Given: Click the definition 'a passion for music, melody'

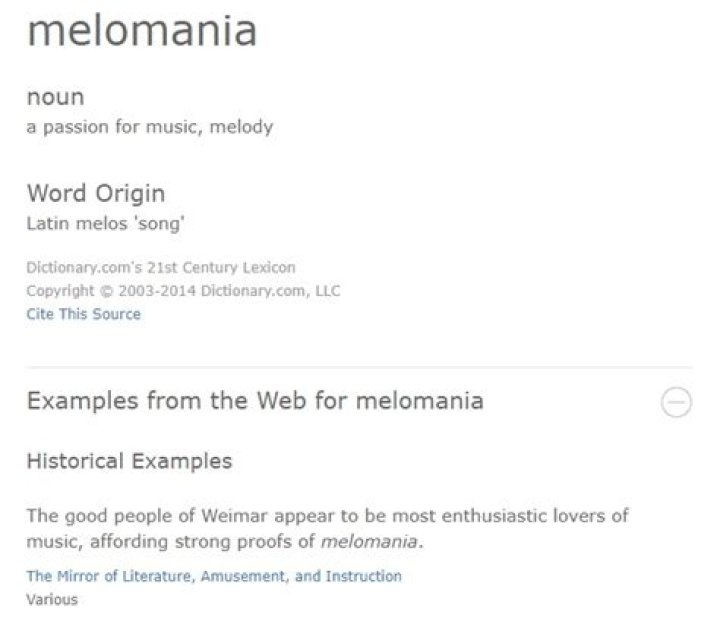Looking at the screenshot, I should [x=149, y=127].
